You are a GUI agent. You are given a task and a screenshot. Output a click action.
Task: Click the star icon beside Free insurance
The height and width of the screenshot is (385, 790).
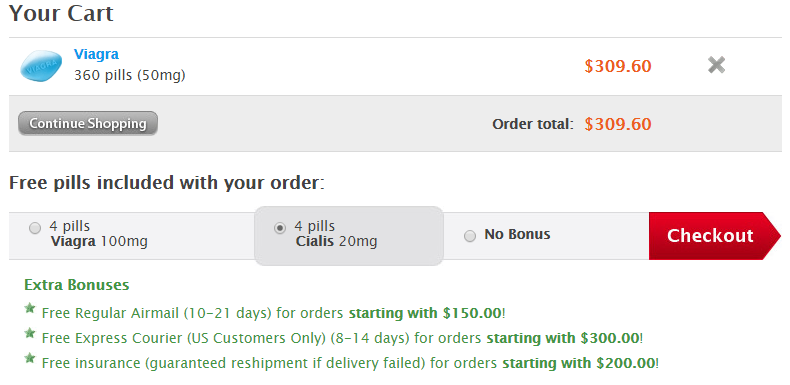pyautogui.click(x=30, y=358)
